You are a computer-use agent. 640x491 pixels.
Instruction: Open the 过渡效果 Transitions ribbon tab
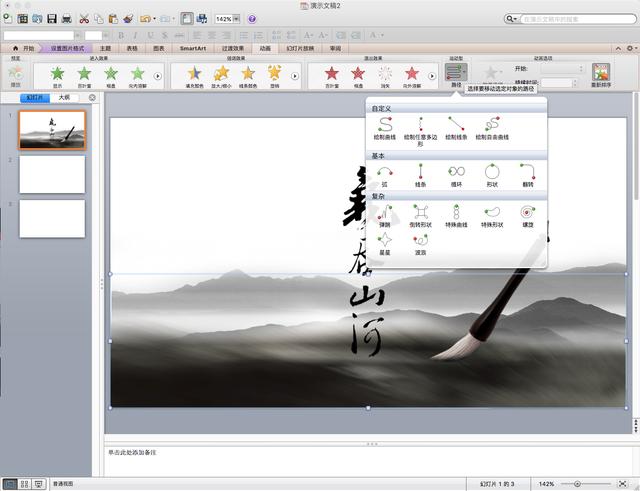[x=233, y=48]
